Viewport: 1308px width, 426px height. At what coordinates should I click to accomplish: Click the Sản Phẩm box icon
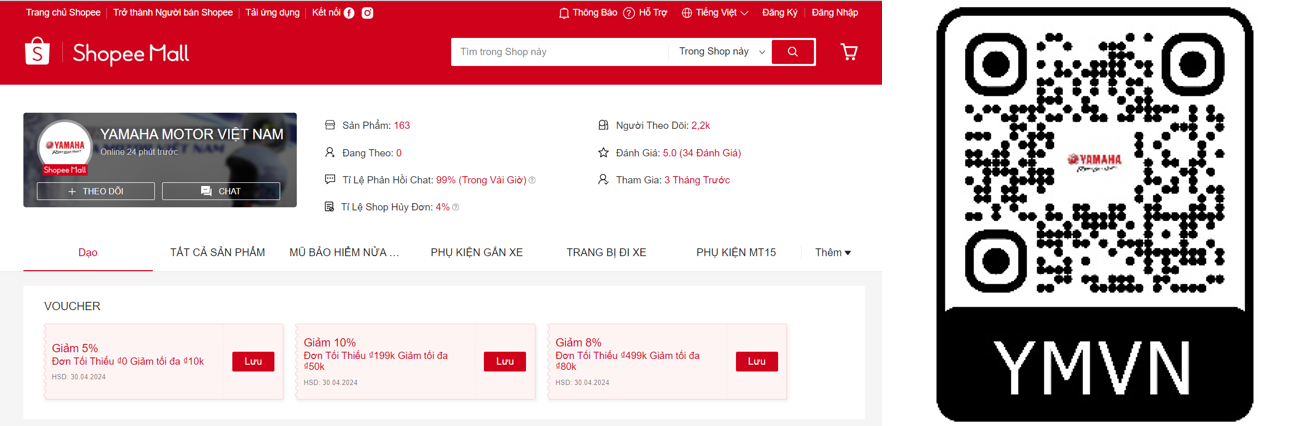(330, 125)
